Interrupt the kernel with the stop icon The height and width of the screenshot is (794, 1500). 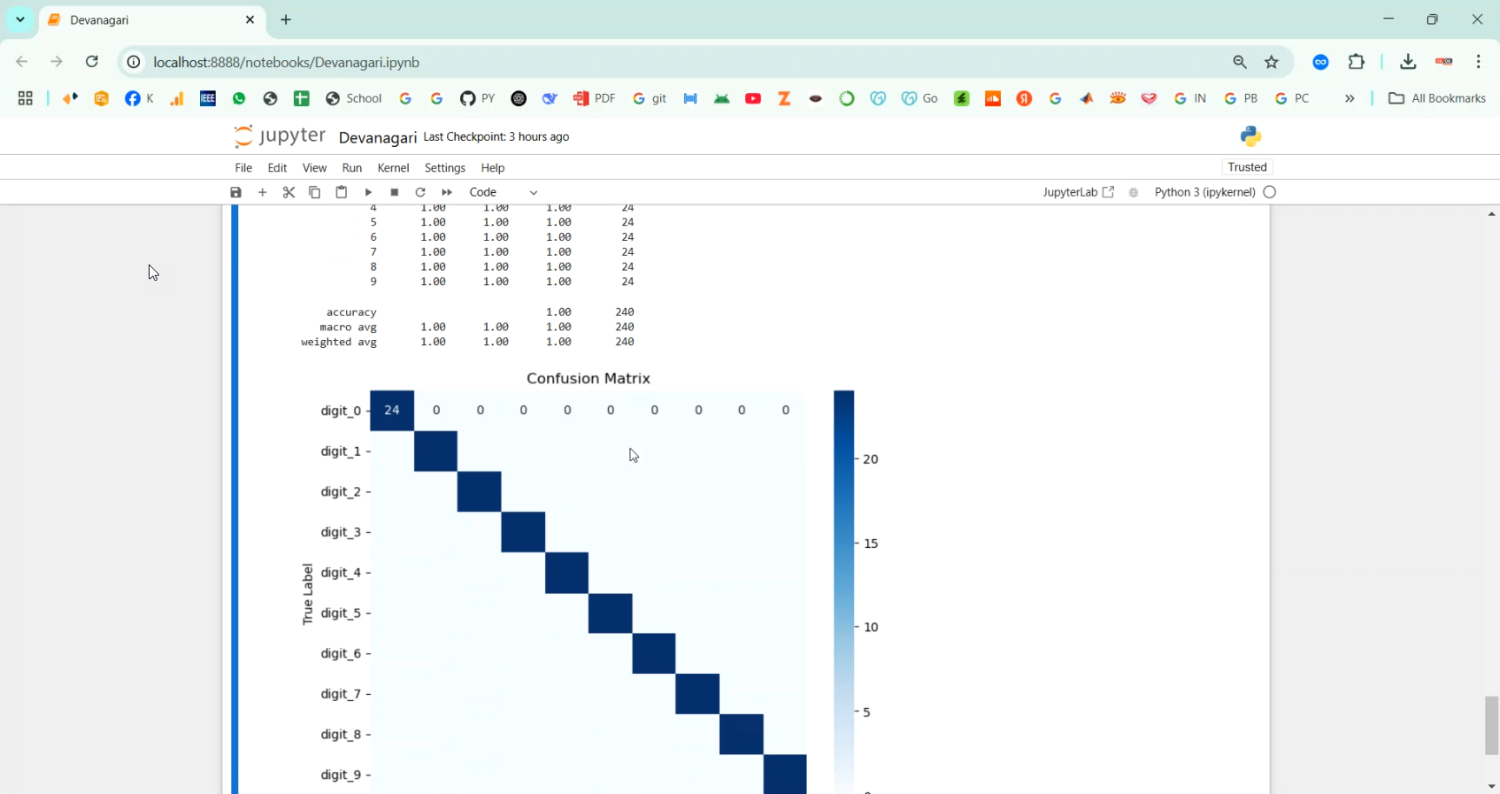click(x=394, y=192)
